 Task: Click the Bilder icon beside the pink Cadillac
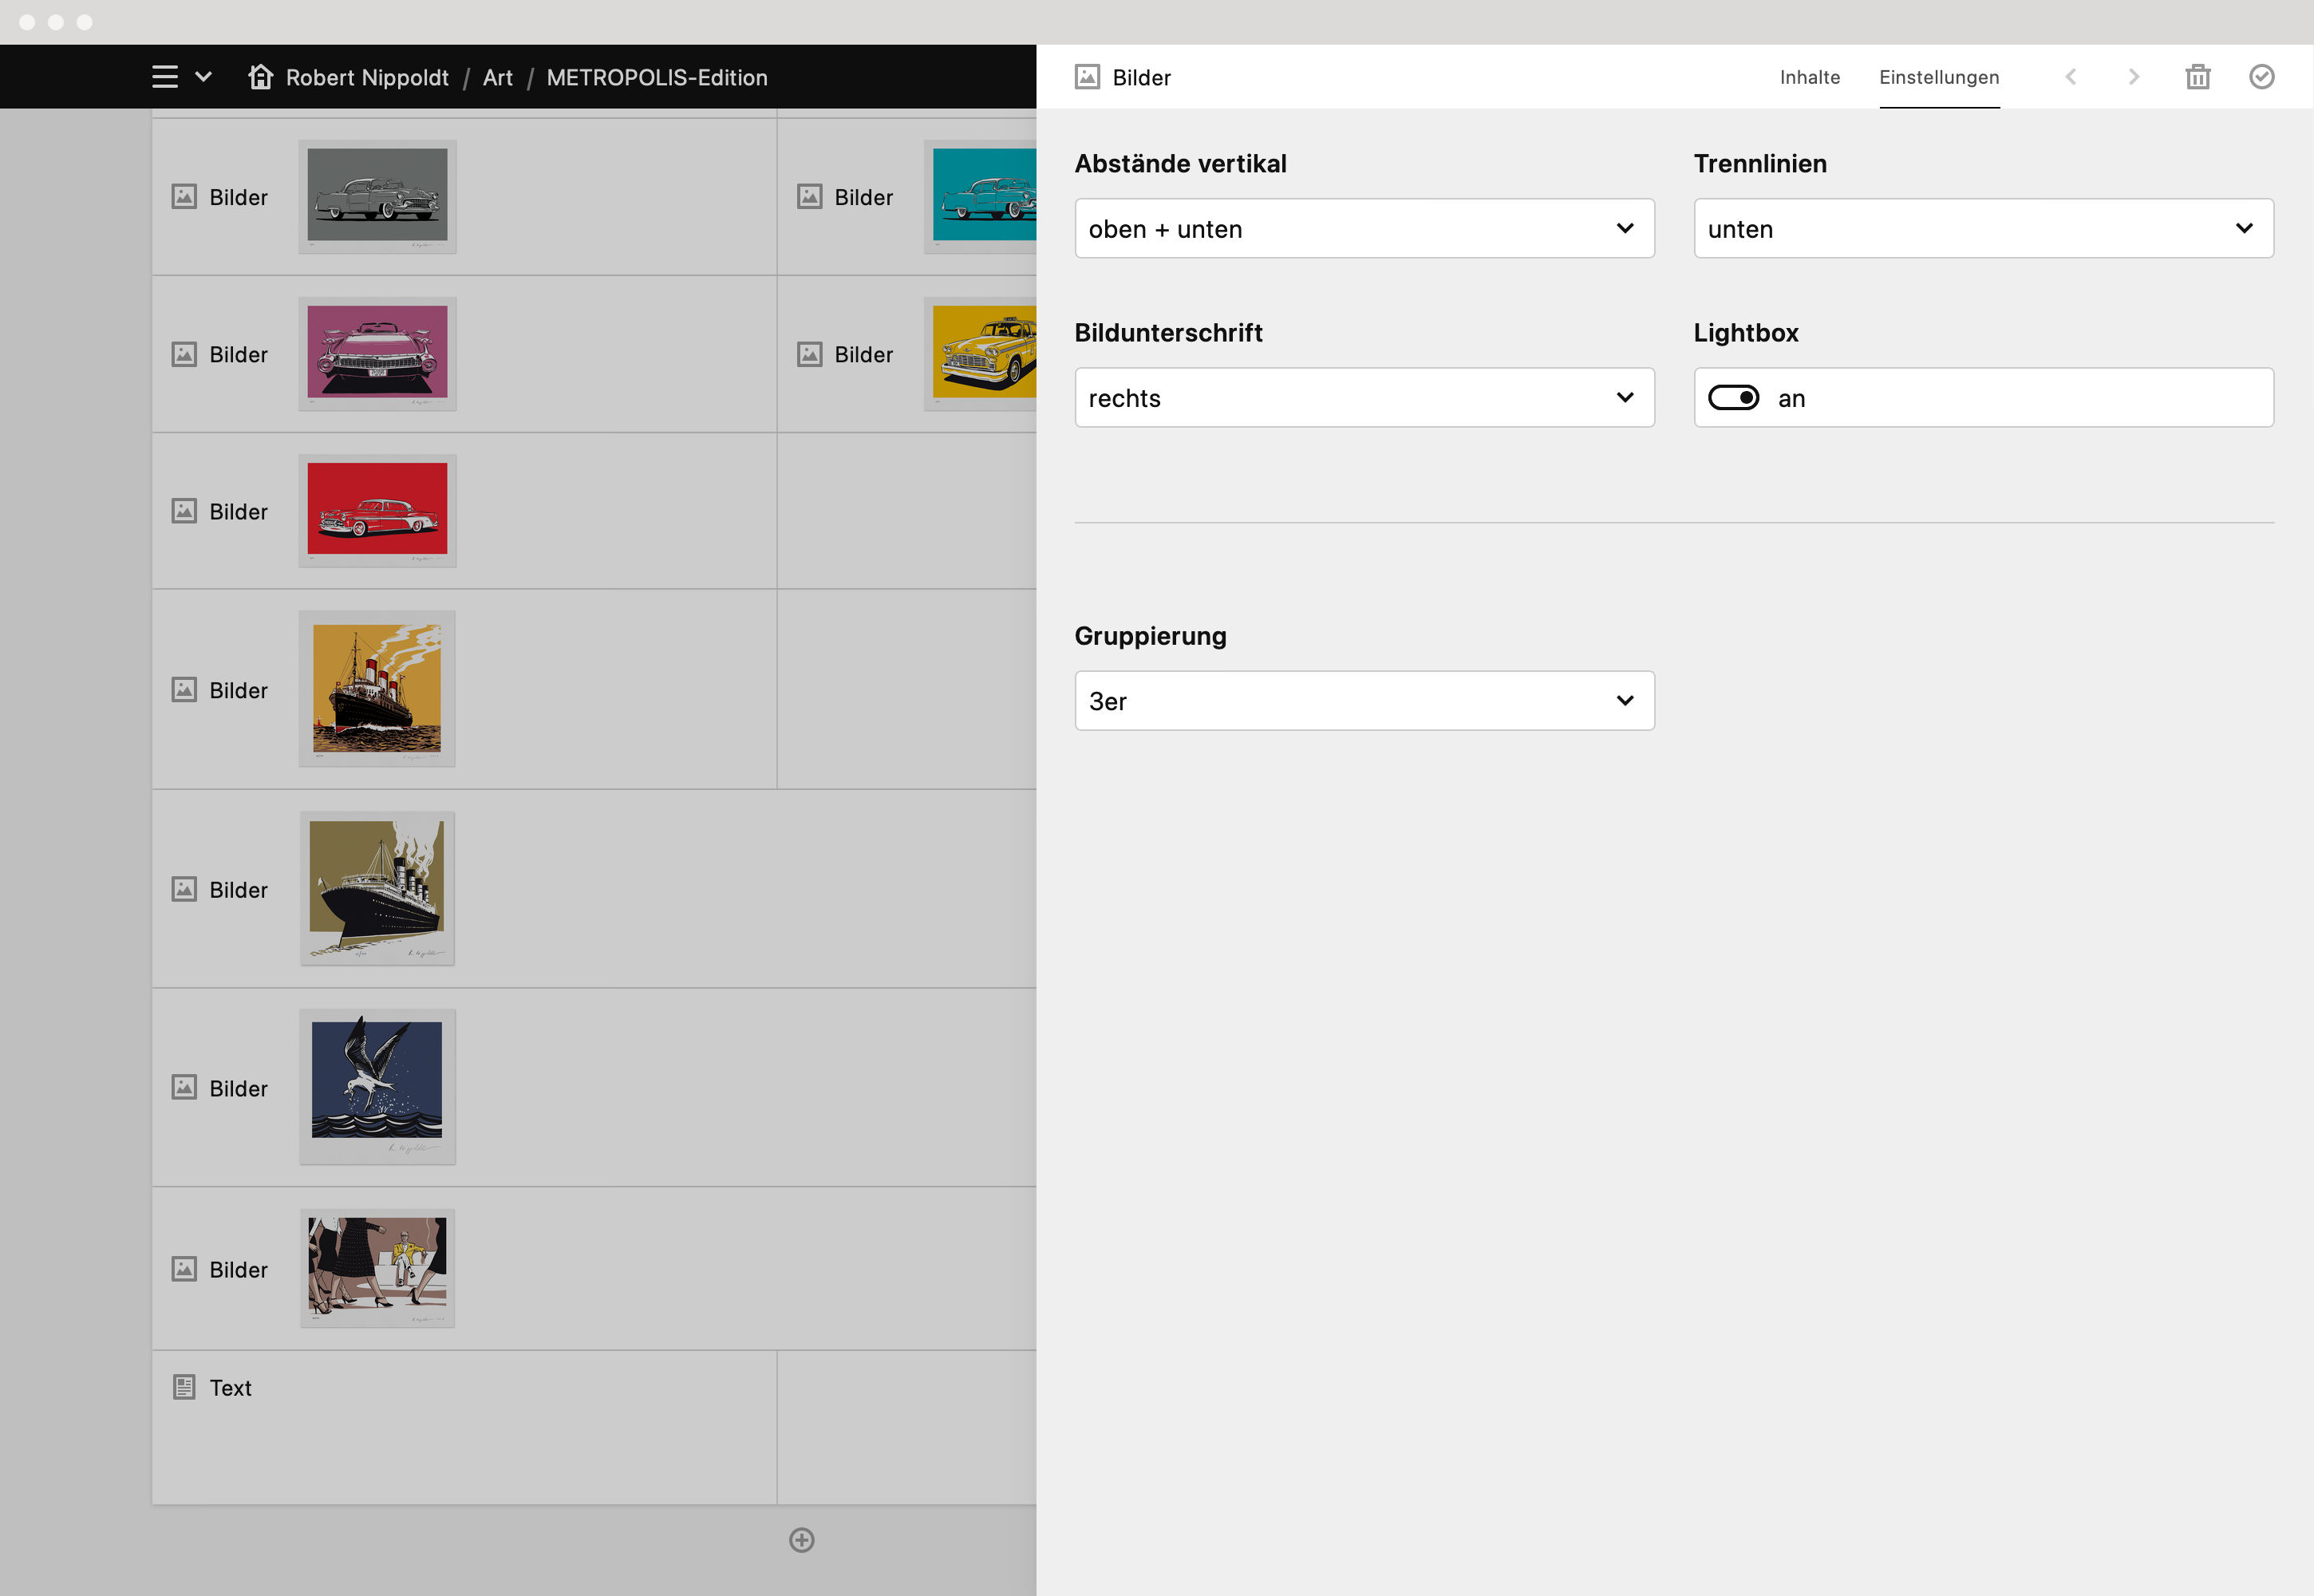pyautogui.click(x=184, y=354)
